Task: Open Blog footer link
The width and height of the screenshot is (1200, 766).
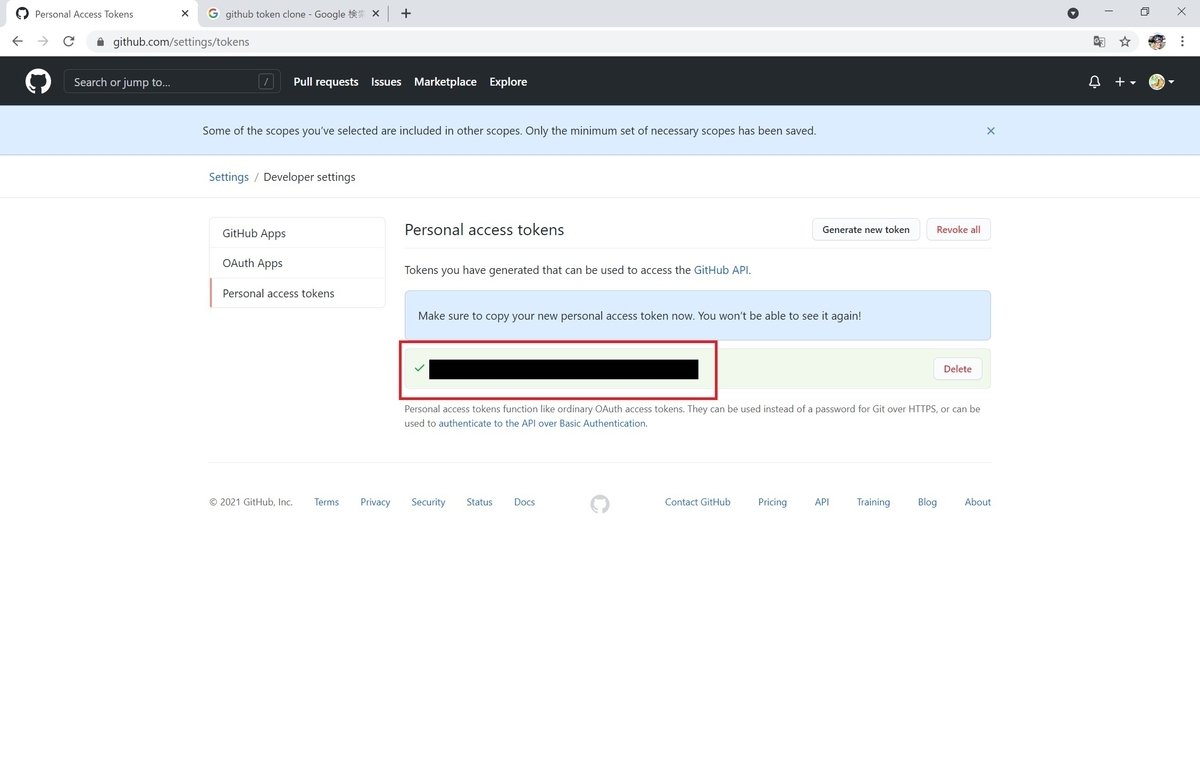Action: (927, 502)
